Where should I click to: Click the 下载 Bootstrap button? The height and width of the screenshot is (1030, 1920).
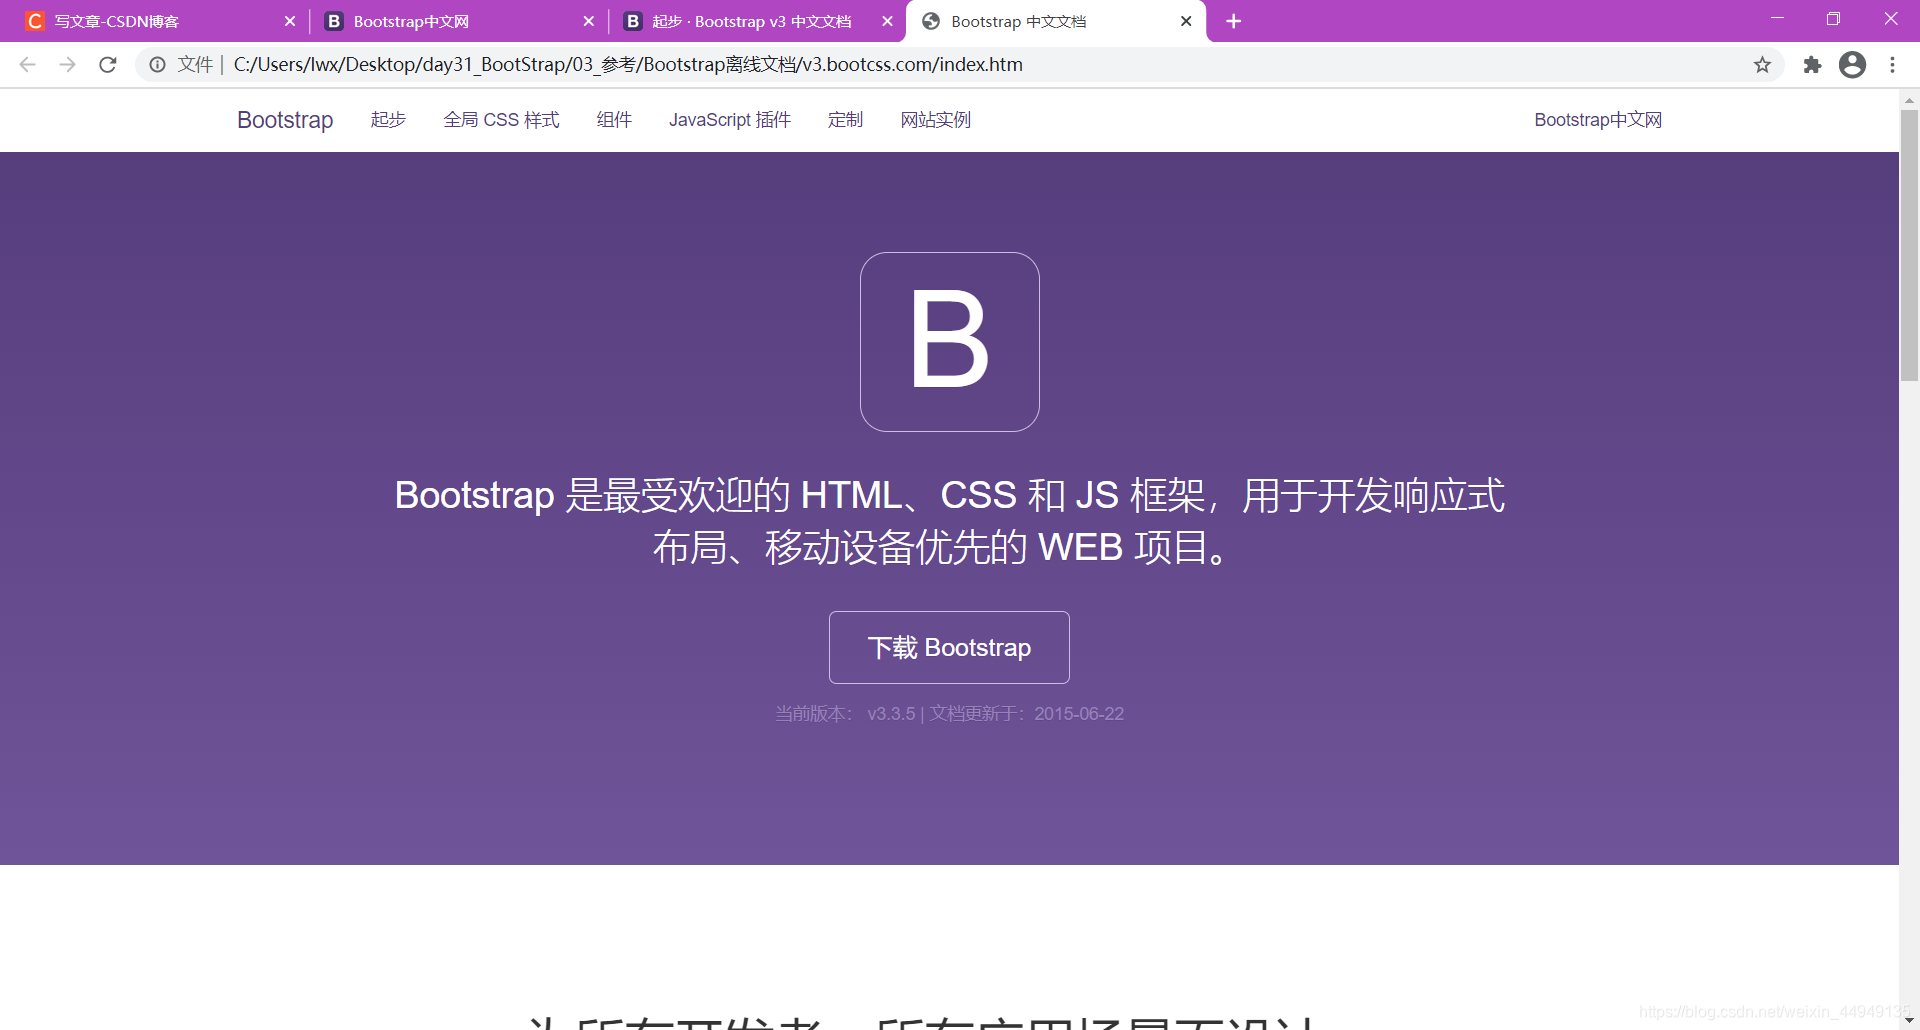949,648
